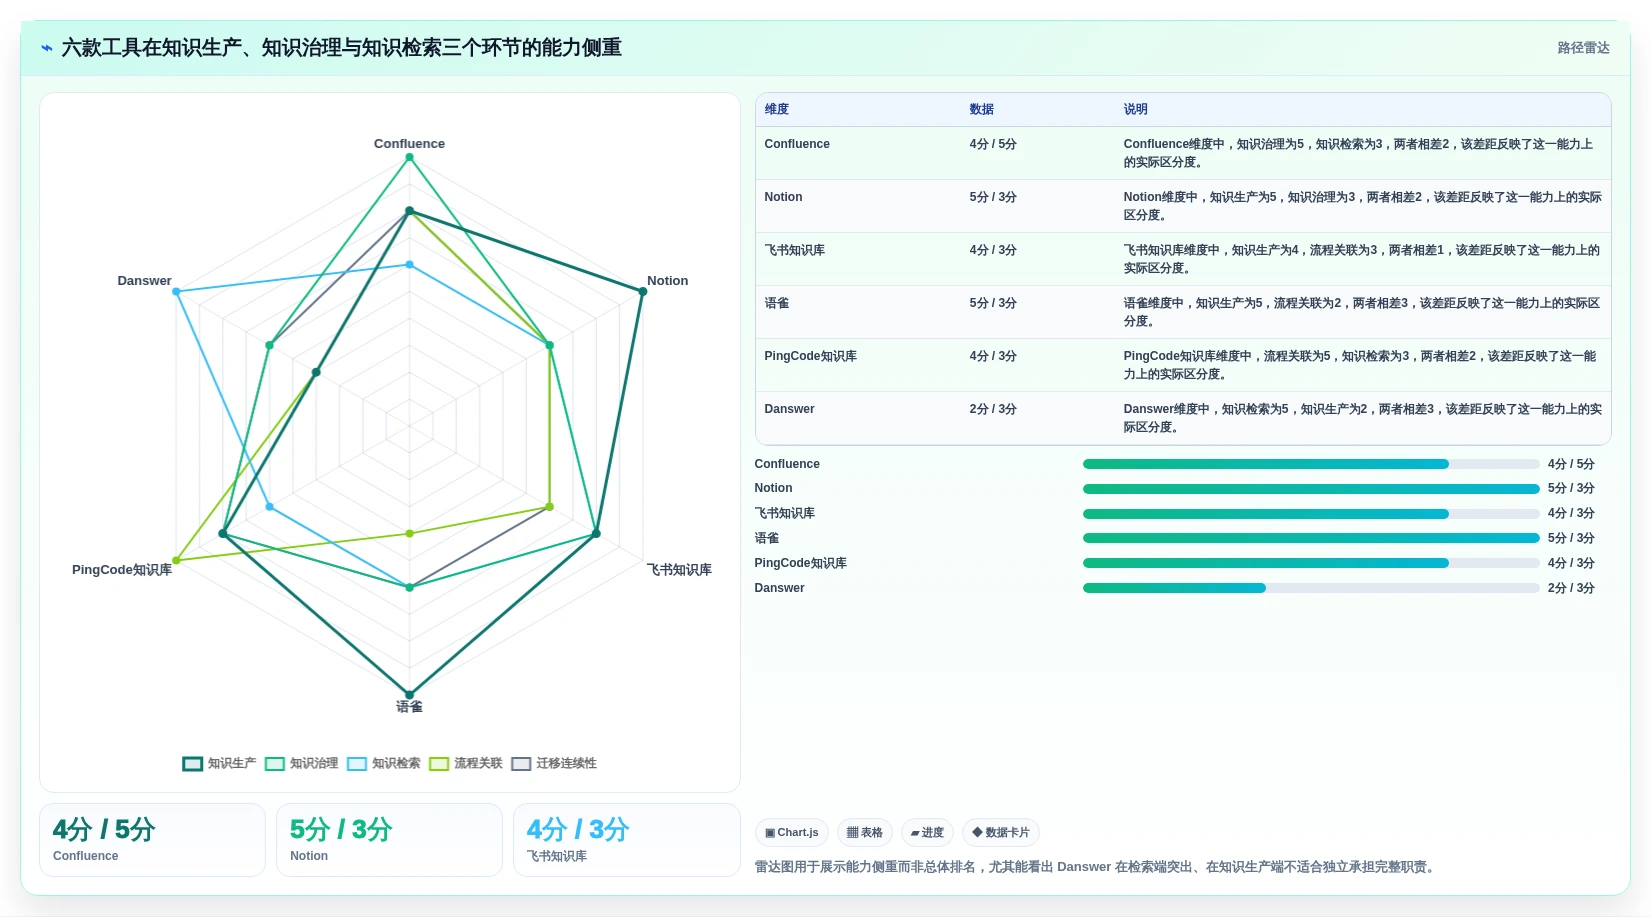1651x917 pixels.
Task: Click the 2分 / 3分 value in Danswer table row
Action: 993,409
